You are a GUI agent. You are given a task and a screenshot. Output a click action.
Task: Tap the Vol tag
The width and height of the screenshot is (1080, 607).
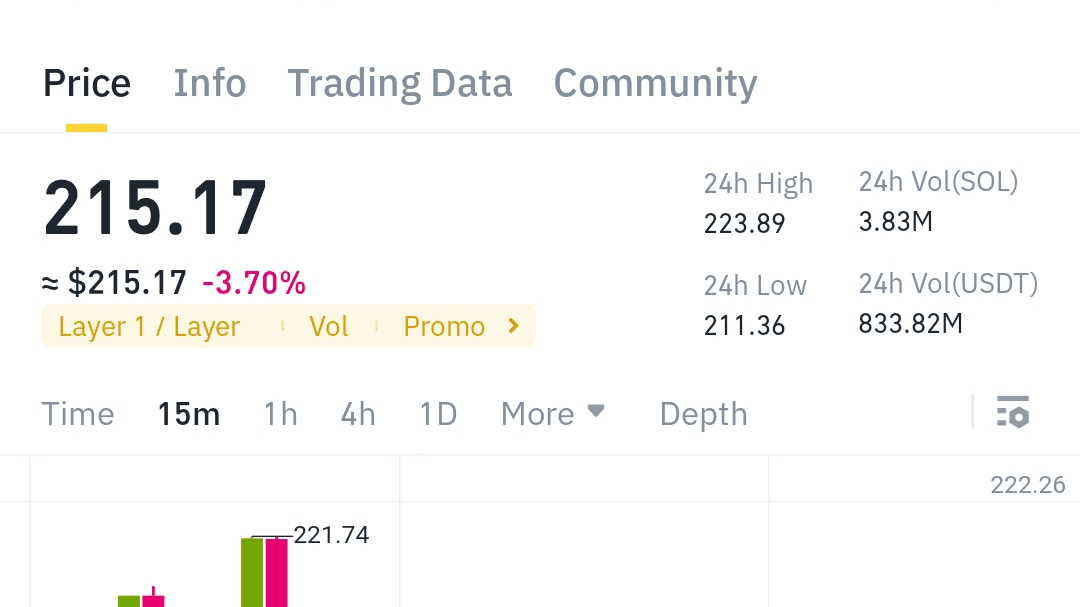point(328,327)
